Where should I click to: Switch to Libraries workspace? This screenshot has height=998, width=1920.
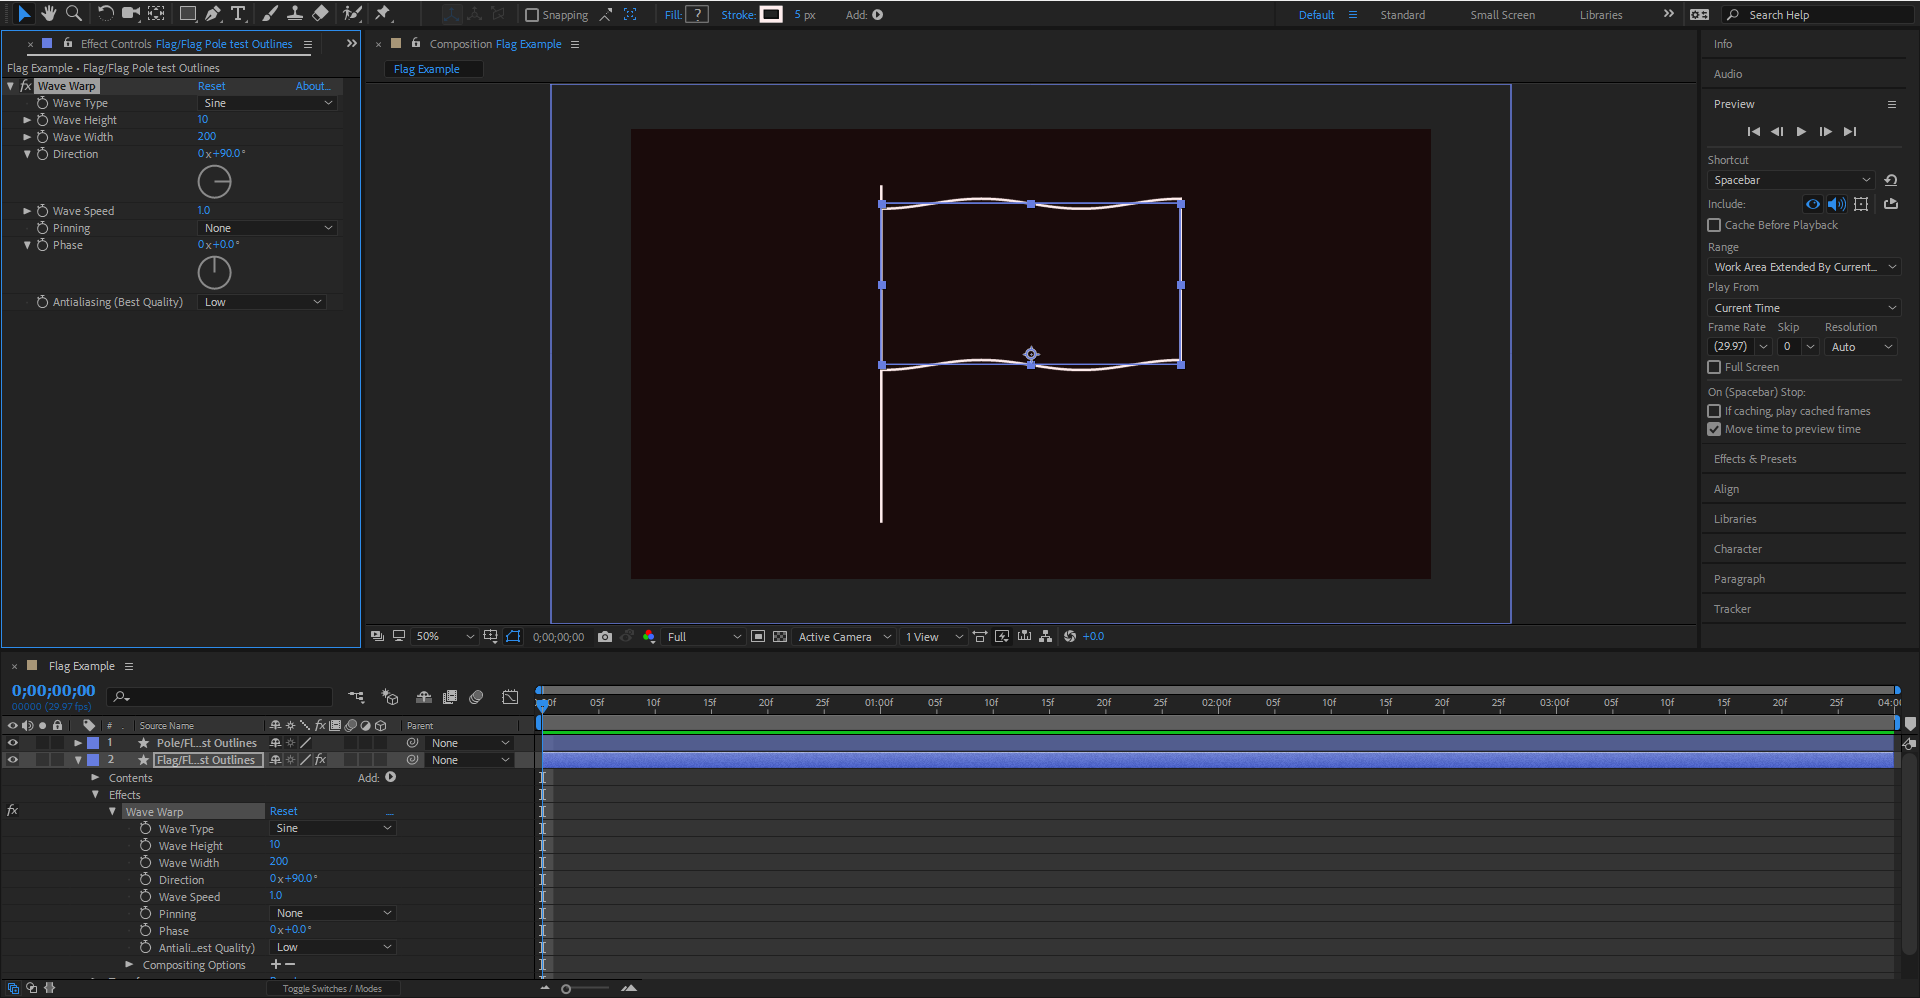pyautogui.click(x=1601, y=15)
